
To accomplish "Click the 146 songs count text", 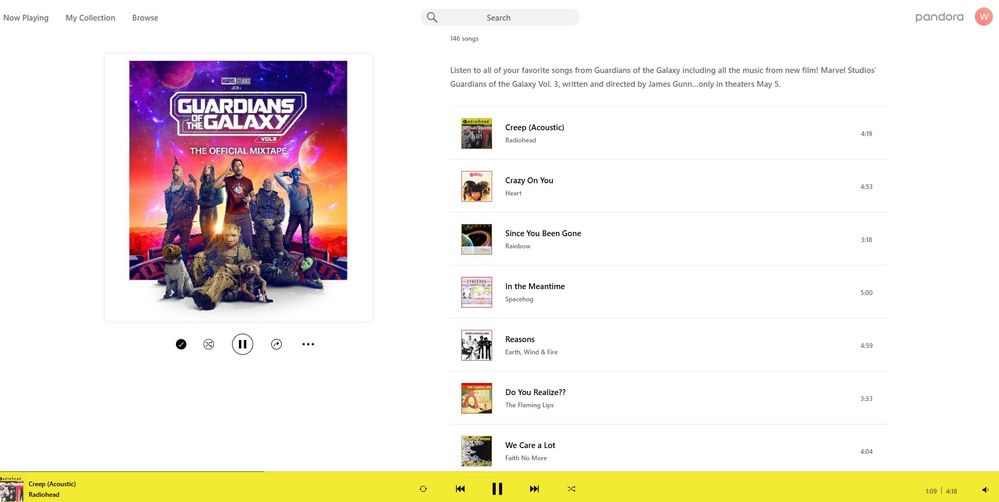I will point(464,39).
